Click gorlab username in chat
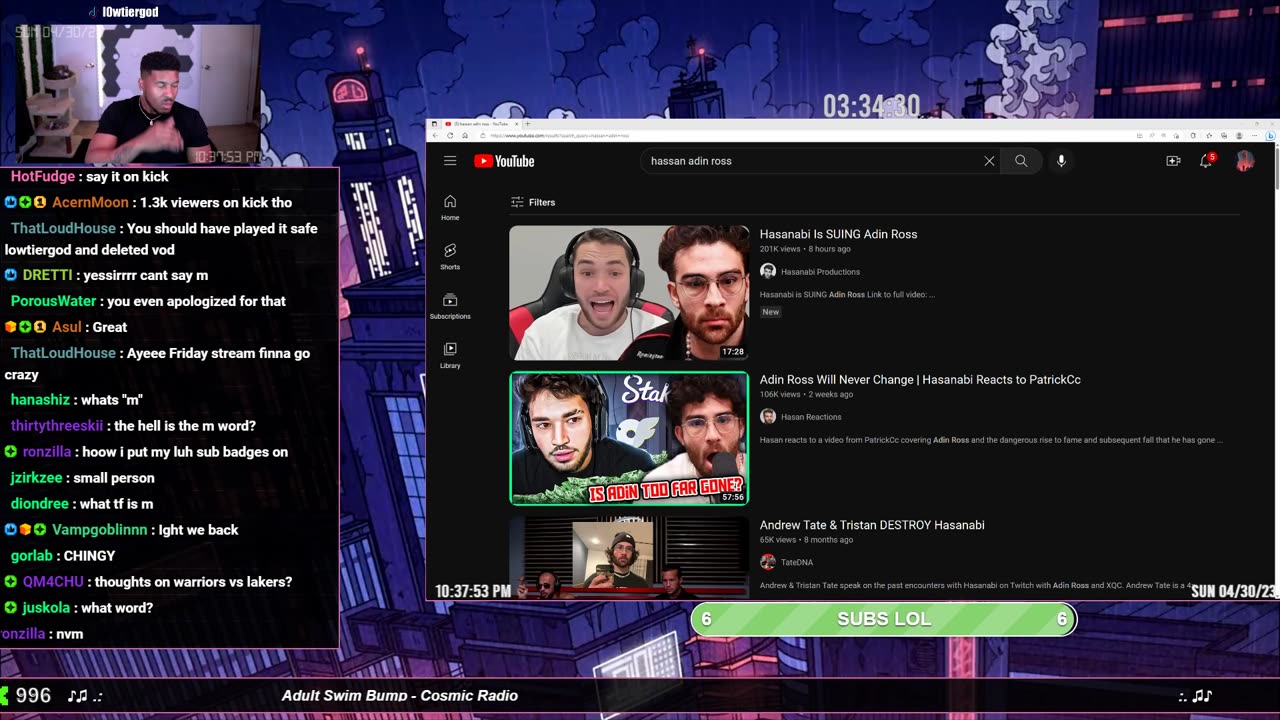Image resolution: width=1280 pixels, height=720 pixels. pos(32,555)
